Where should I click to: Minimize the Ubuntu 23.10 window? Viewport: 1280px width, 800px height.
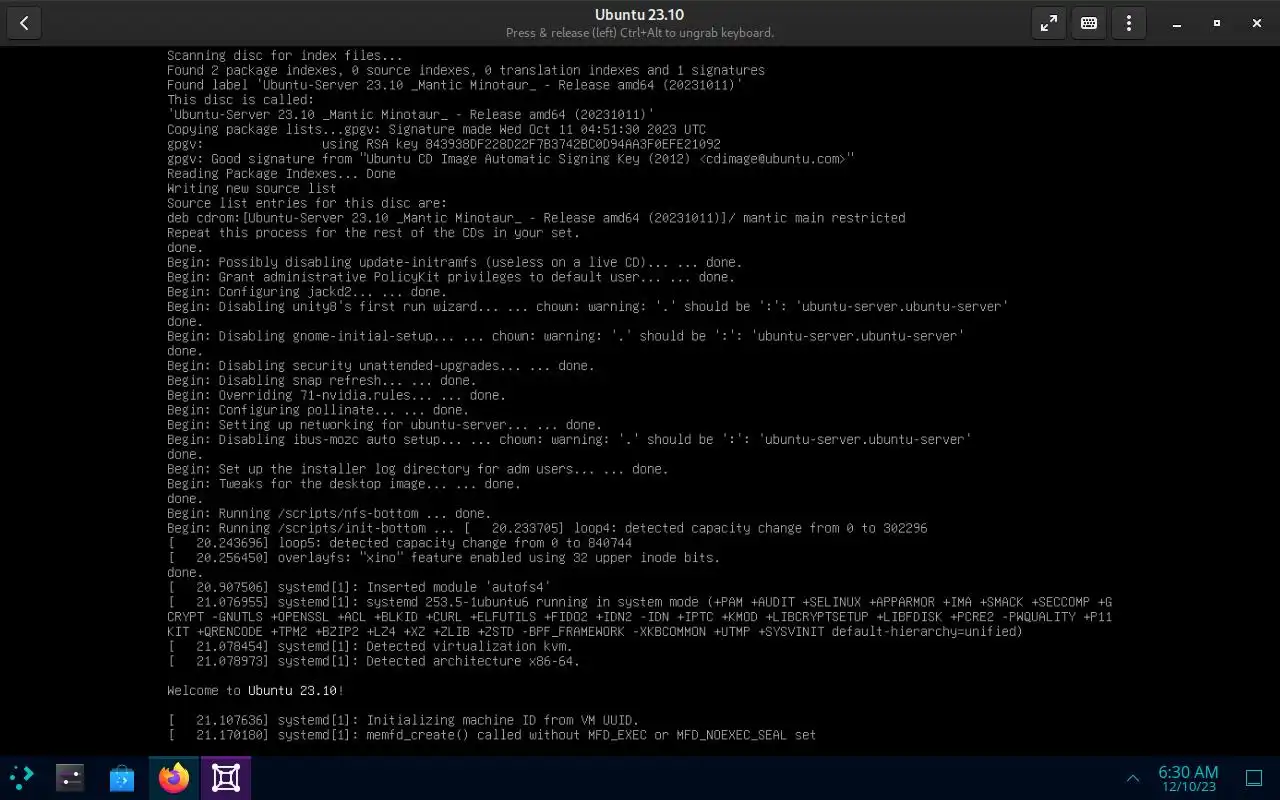click(x=1177, y=23)
